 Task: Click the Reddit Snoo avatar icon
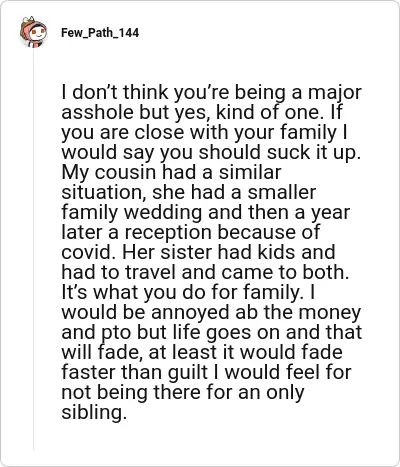pyautogui.click(x=33, y=32)
